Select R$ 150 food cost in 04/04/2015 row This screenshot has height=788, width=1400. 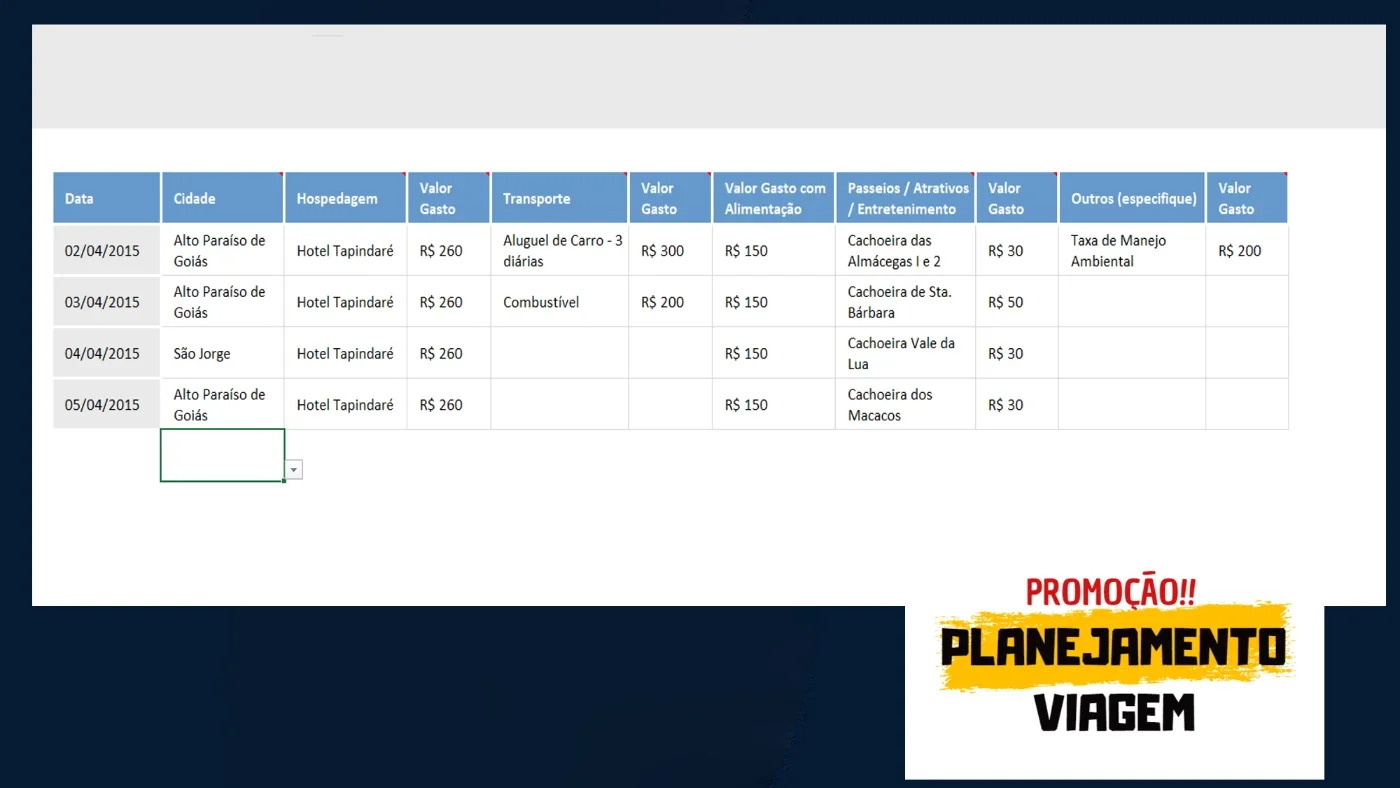click(x=774, y=353)
